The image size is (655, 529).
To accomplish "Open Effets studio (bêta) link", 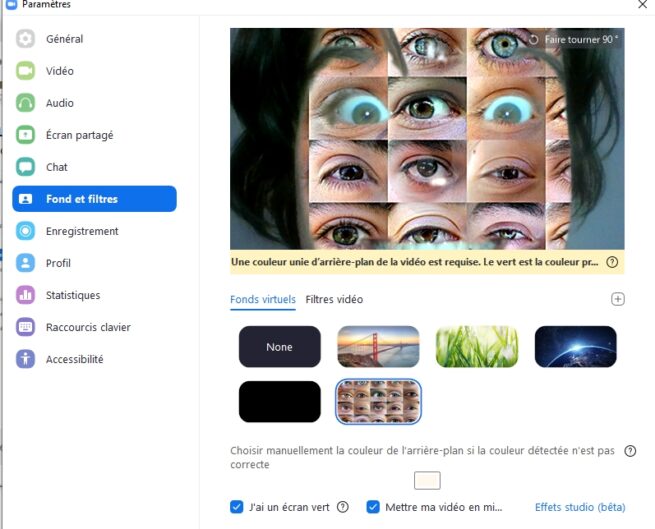I will [580, 507].
